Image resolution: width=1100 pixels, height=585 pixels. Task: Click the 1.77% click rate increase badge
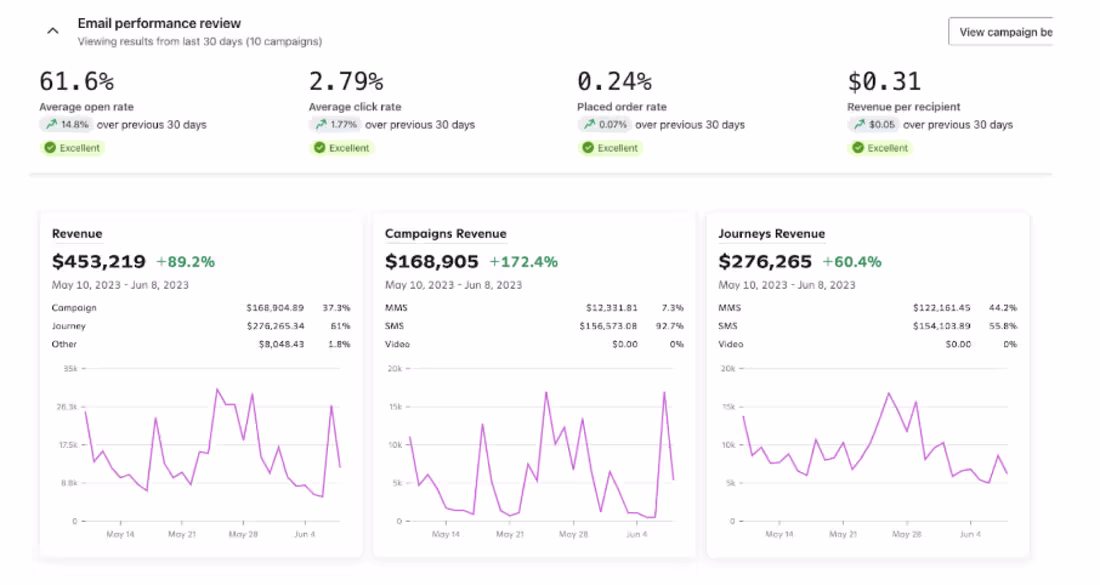(x=335, y=125)
